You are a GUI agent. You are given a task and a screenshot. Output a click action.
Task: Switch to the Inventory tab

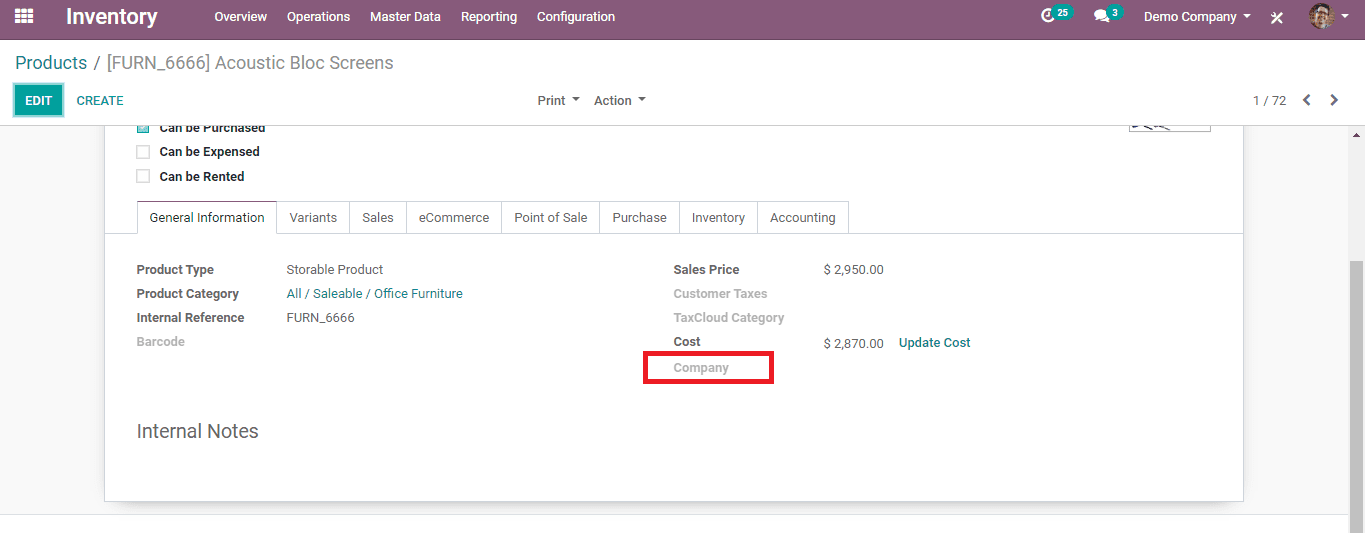click(x=718, y=217)
